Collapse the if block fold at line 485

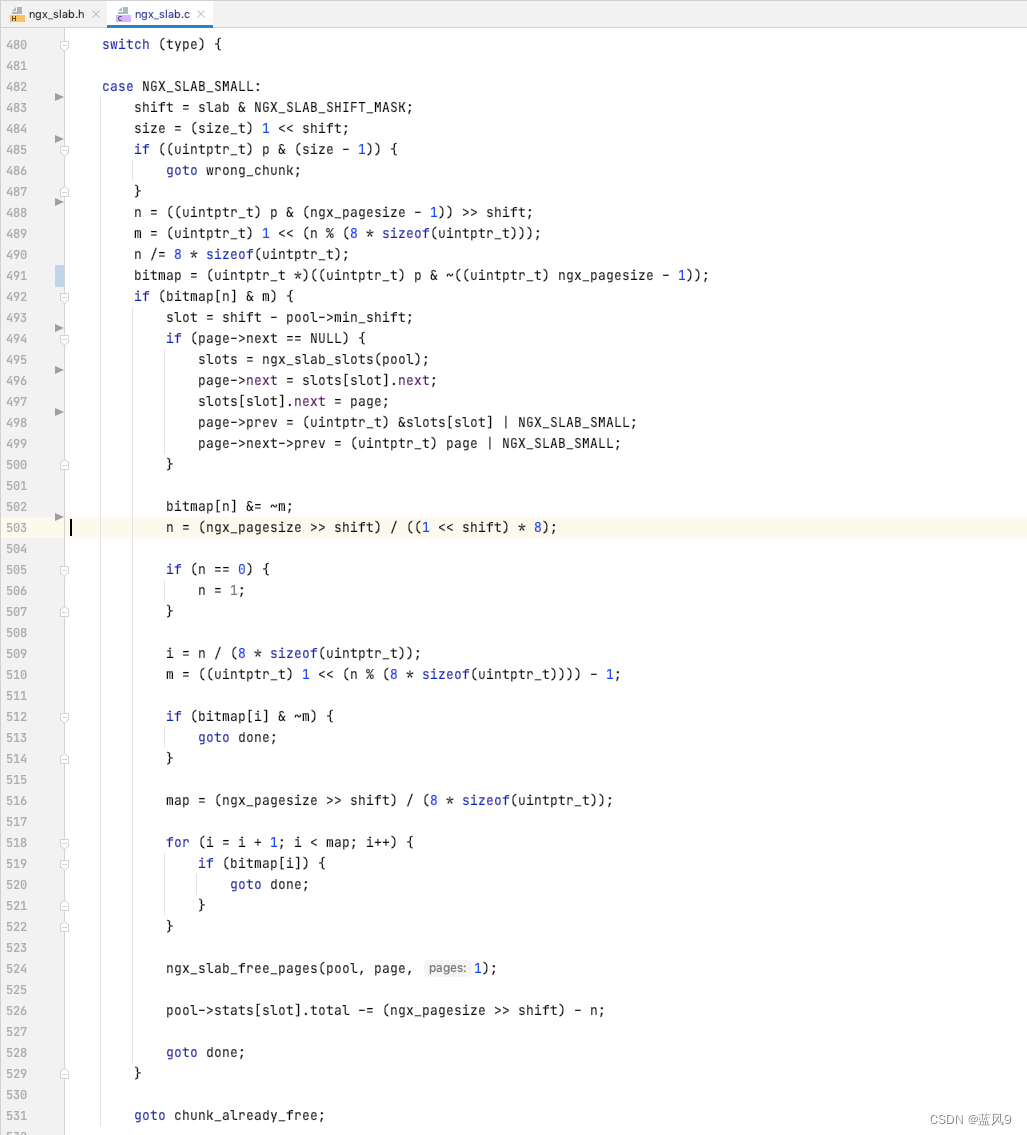point(62,149)
